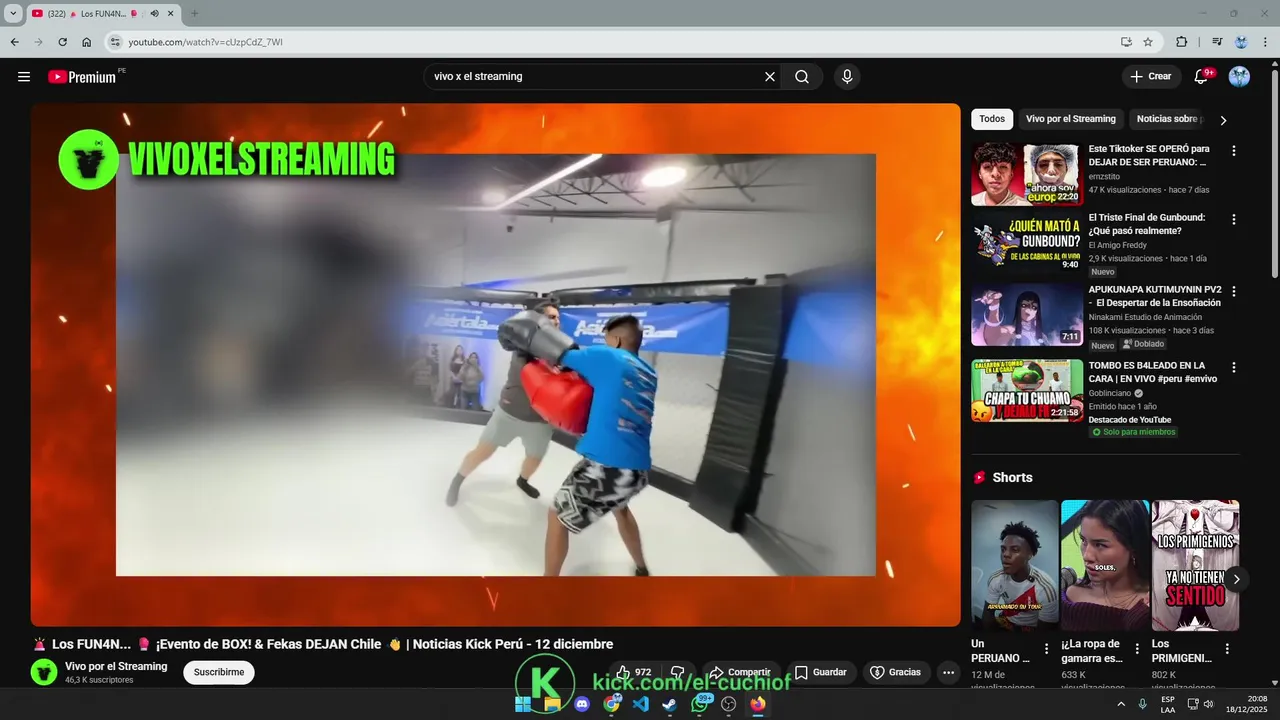Open the Crear create button

pyautogui.click(x=1151, y=77)
